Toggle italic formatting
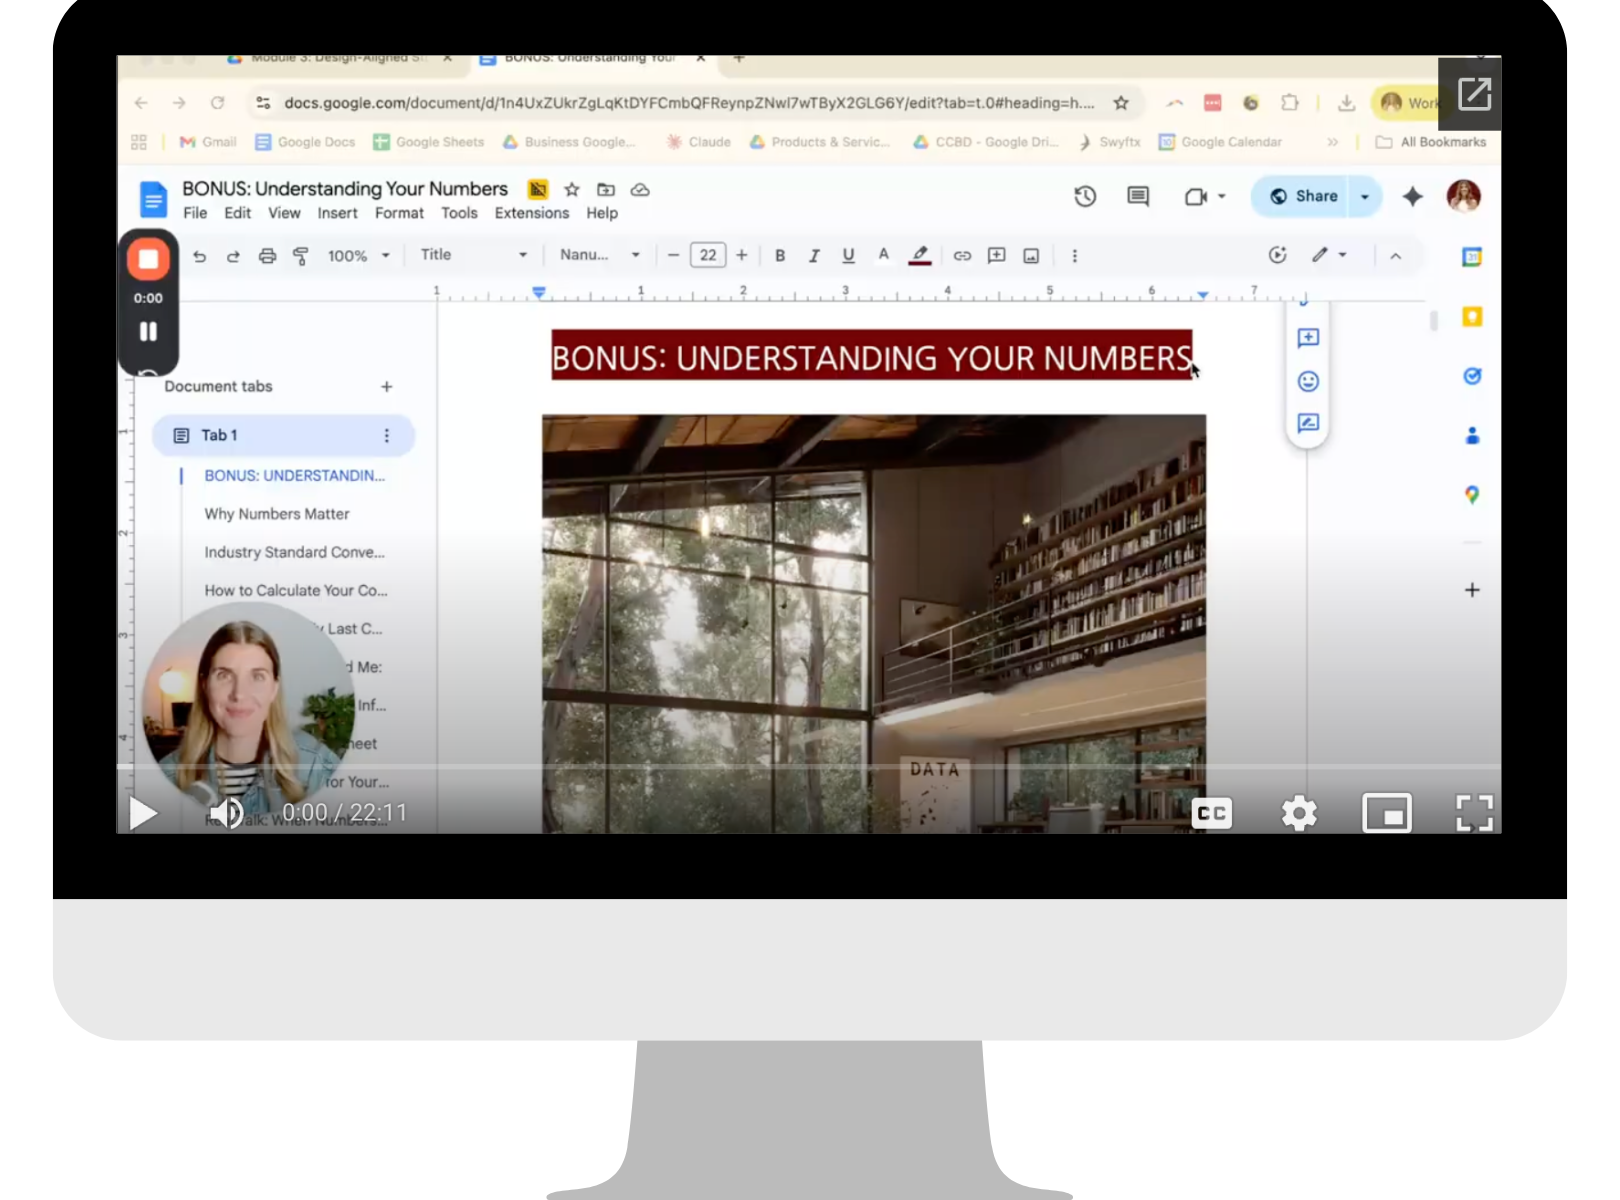 pos(814,256)
